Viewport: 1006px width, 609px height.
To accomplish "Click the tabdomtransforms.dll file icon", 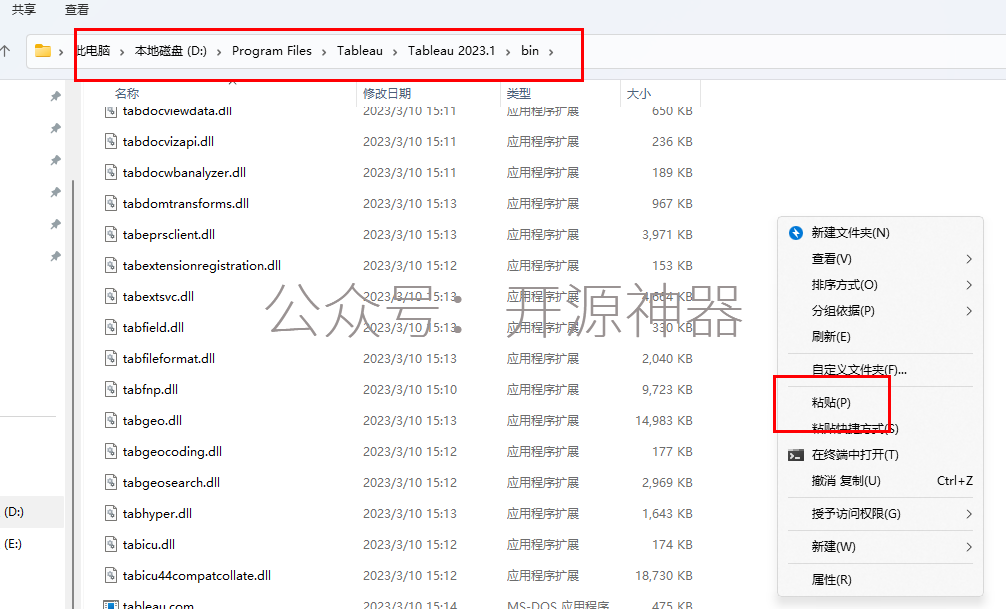I will (111, 203).
